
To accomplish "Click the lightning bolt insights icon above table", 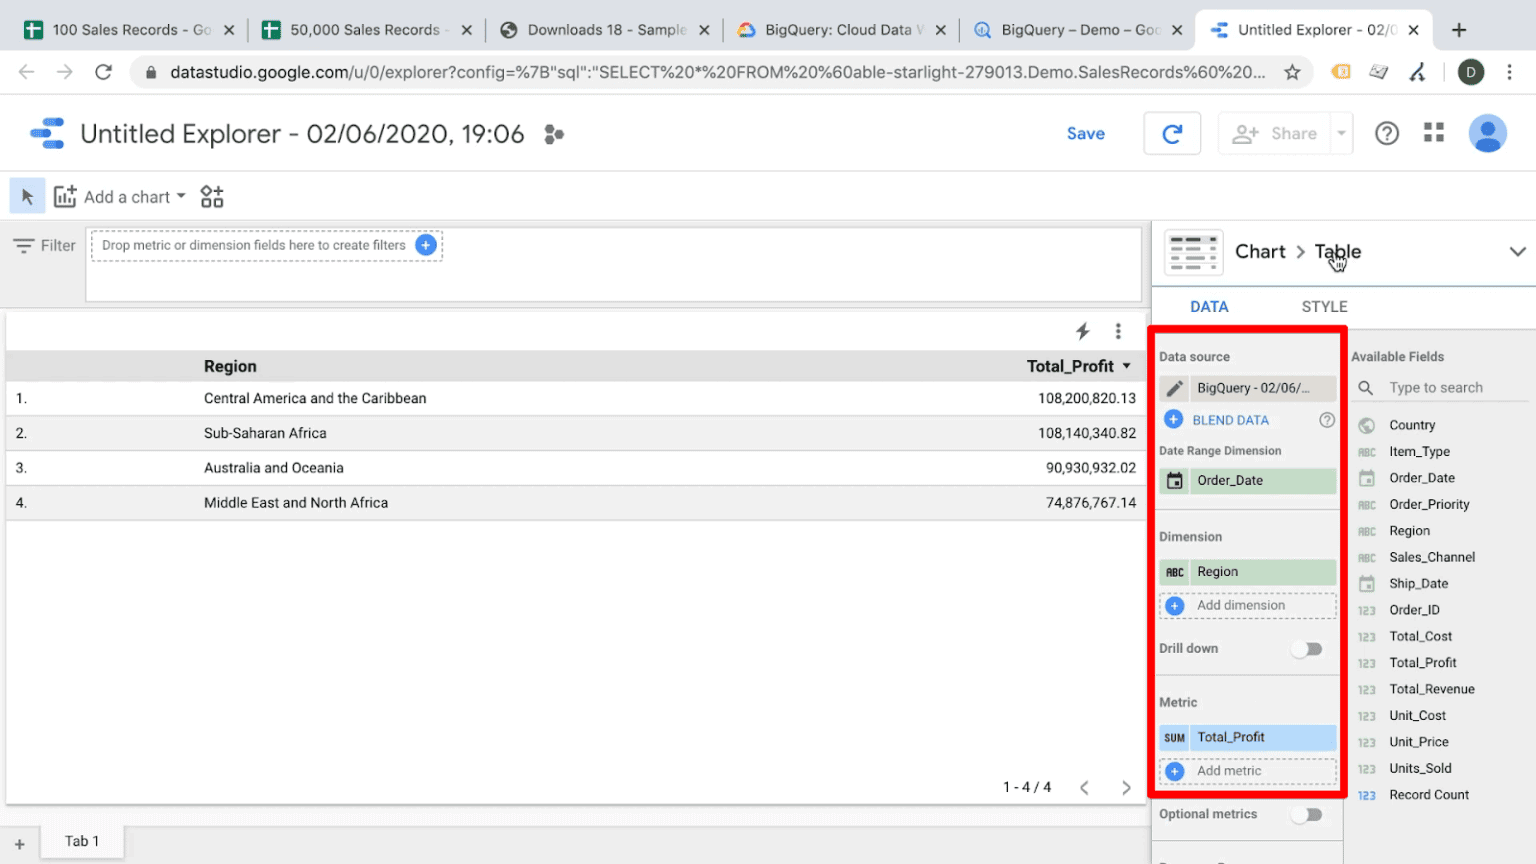I will click(1082, 330).
